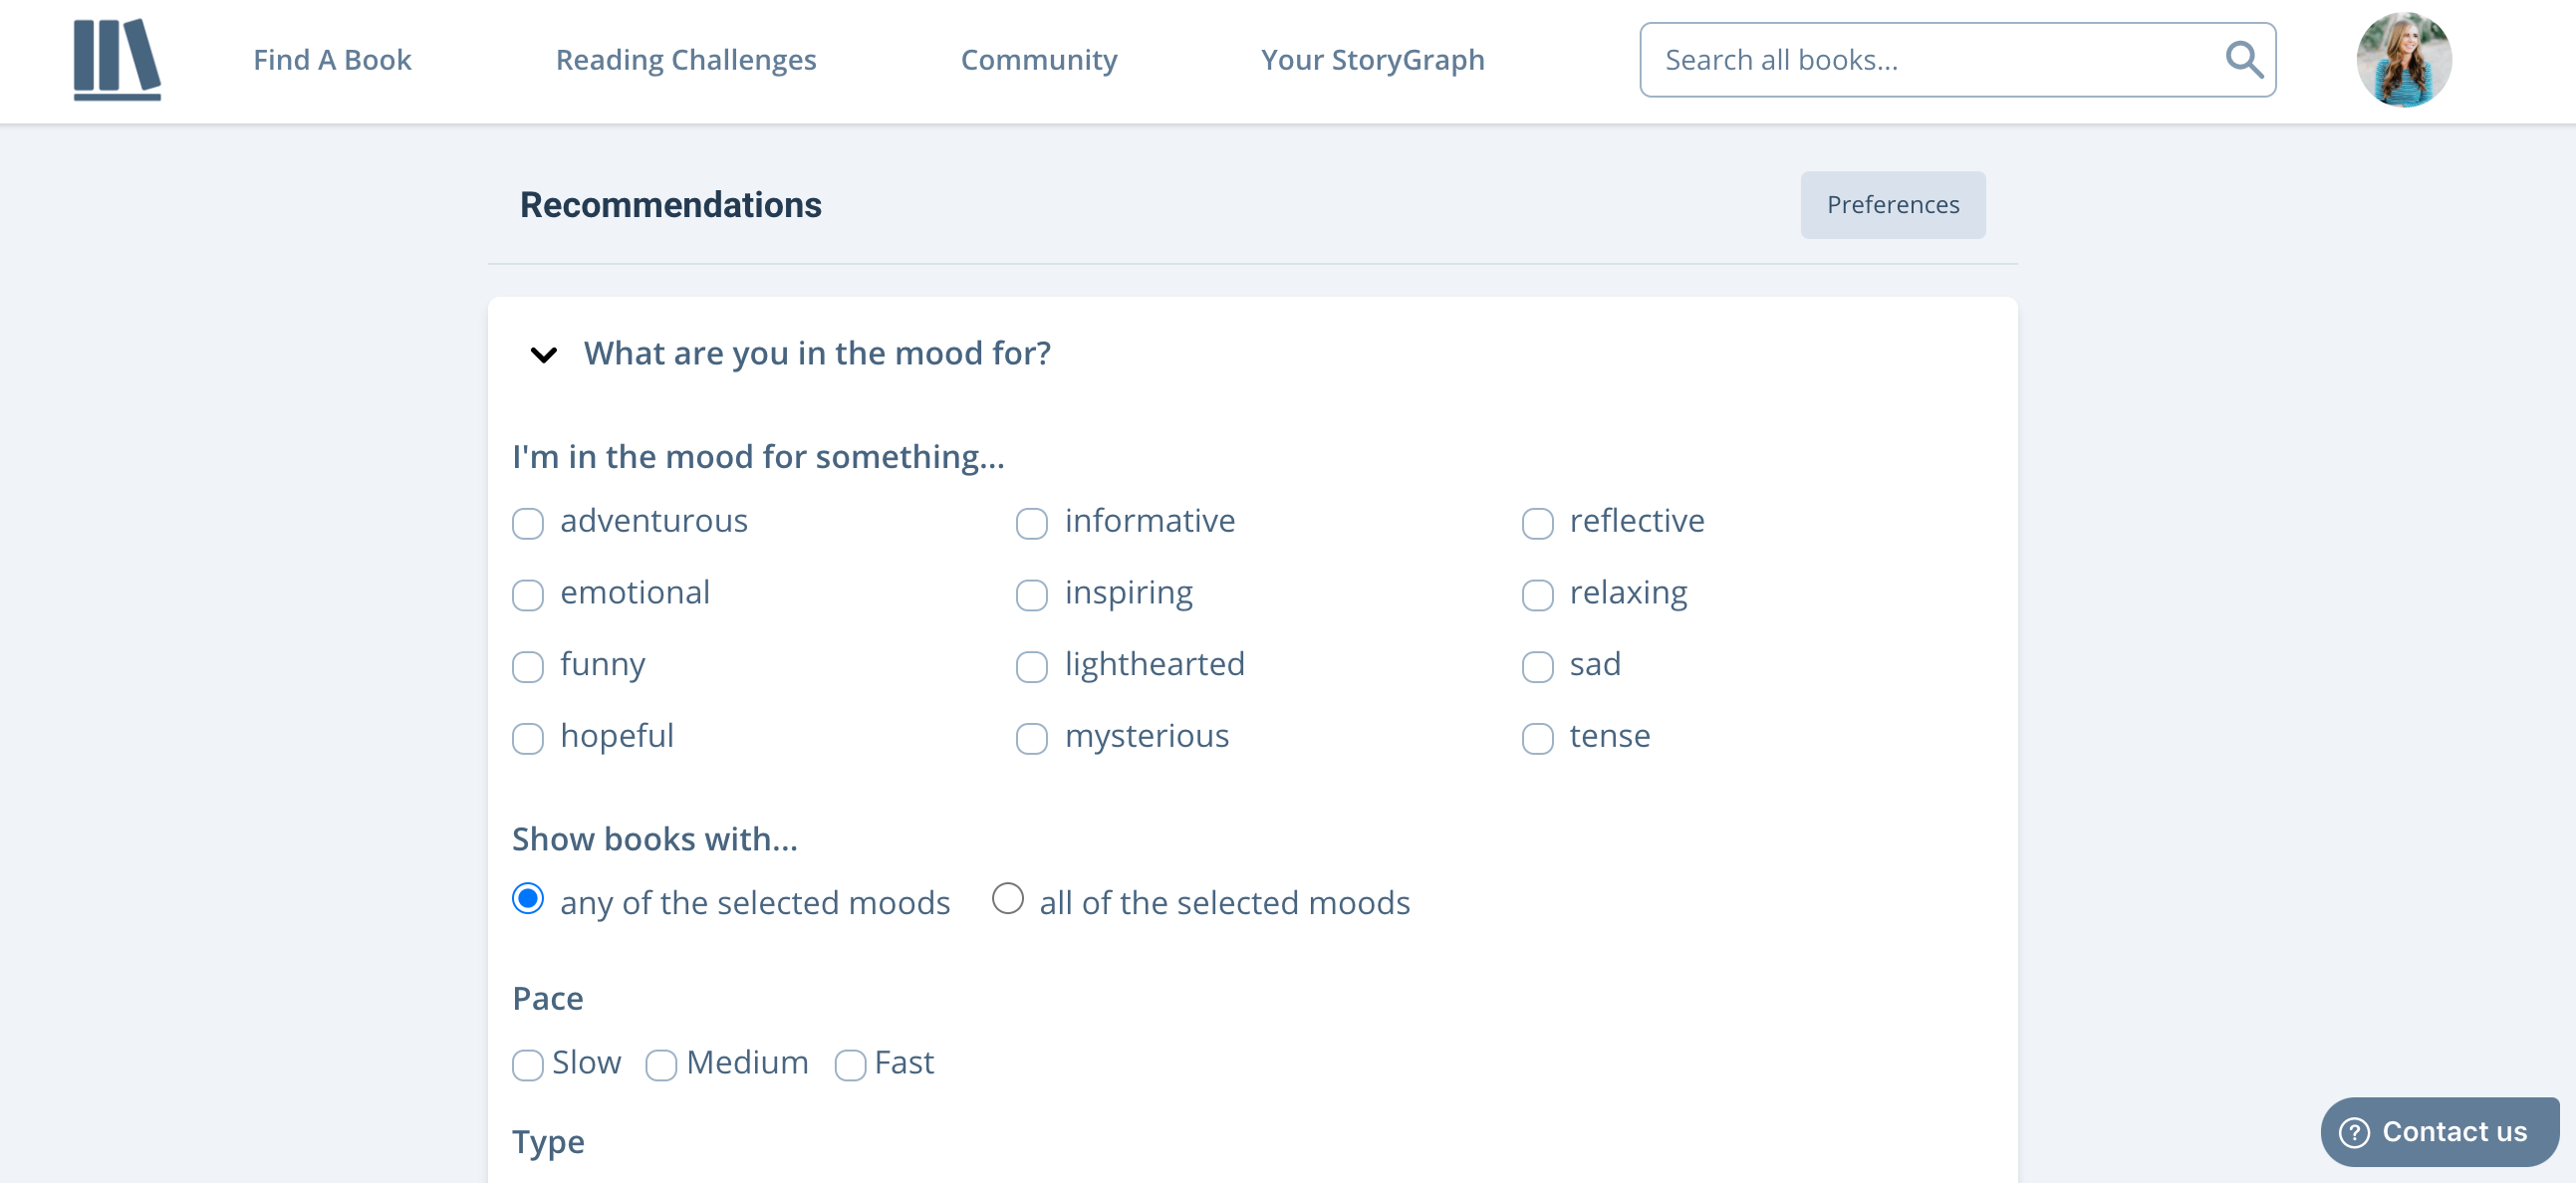Screen dimensions: 2576x1183
Task: Open Community menu
Action: coord(1039,60)
